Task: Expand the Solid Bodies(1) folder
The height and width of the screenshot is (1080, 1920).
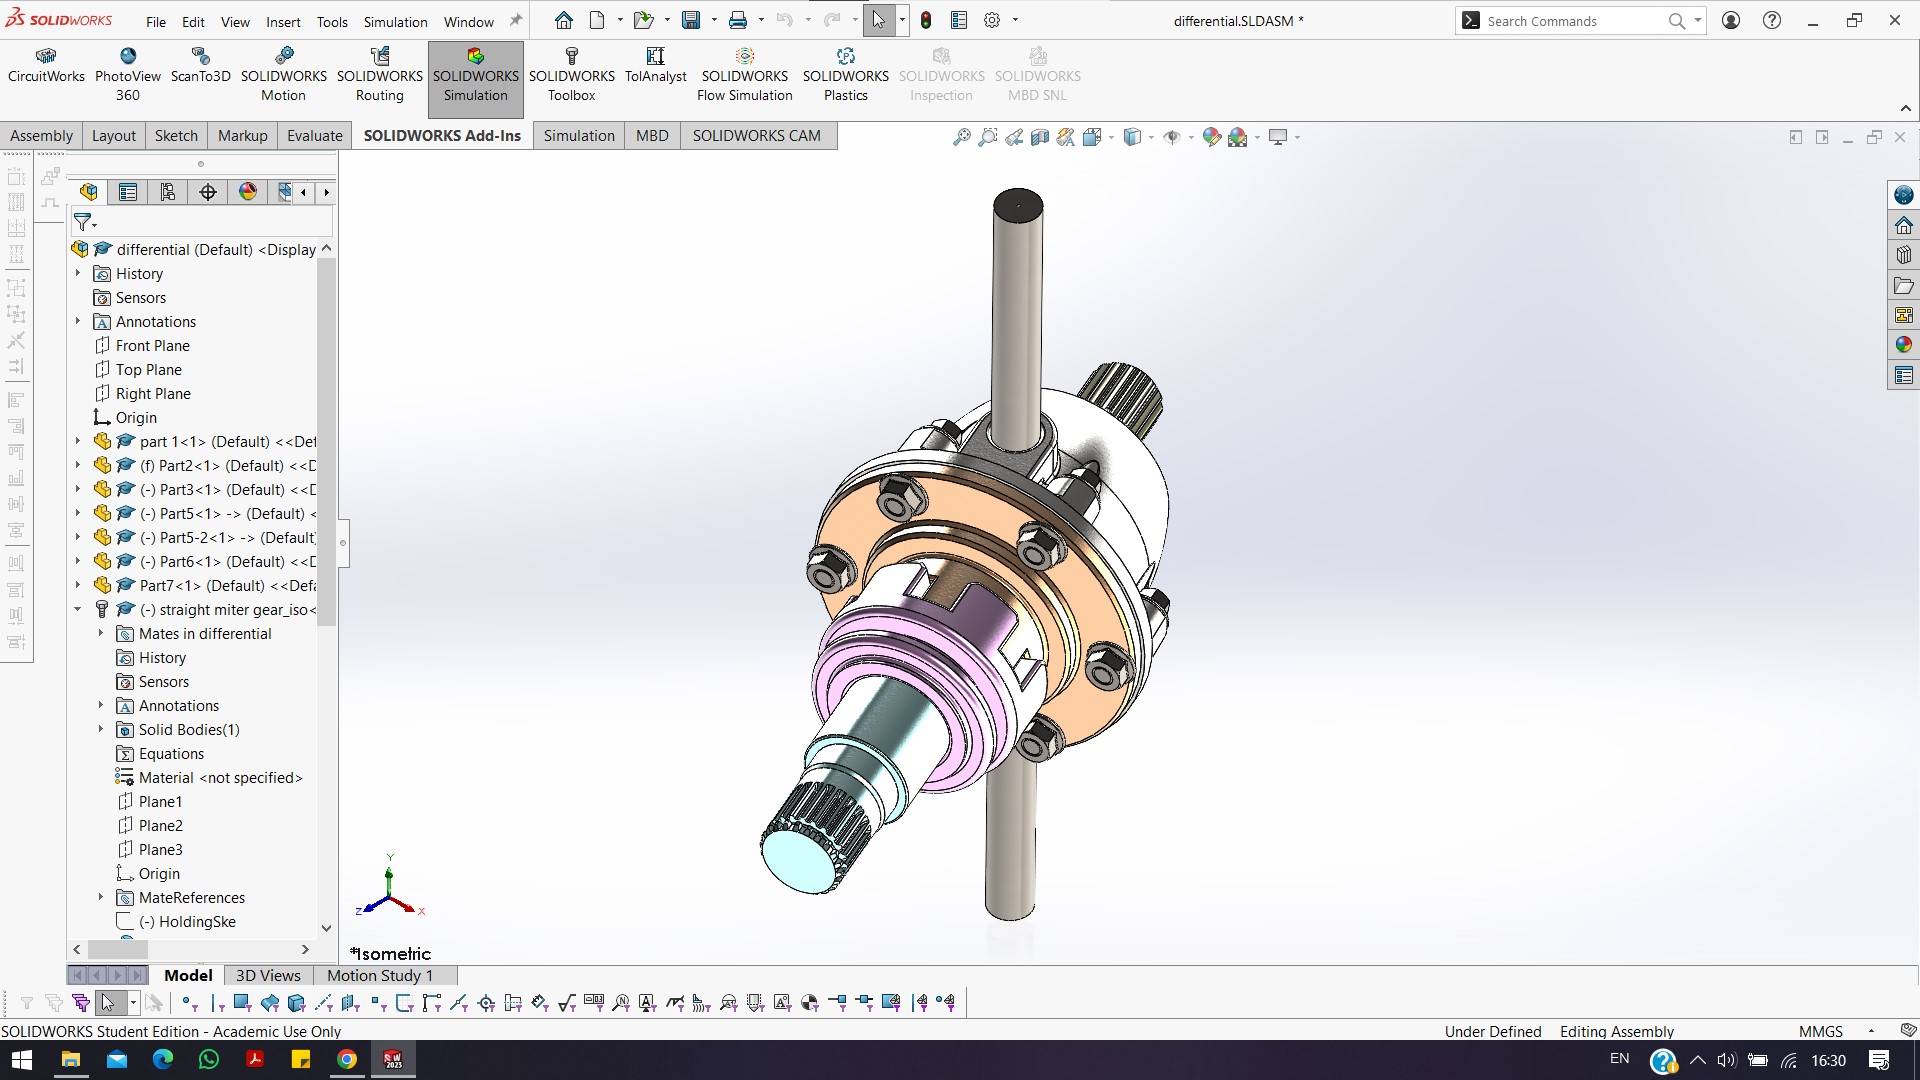Action: point(101,729)
